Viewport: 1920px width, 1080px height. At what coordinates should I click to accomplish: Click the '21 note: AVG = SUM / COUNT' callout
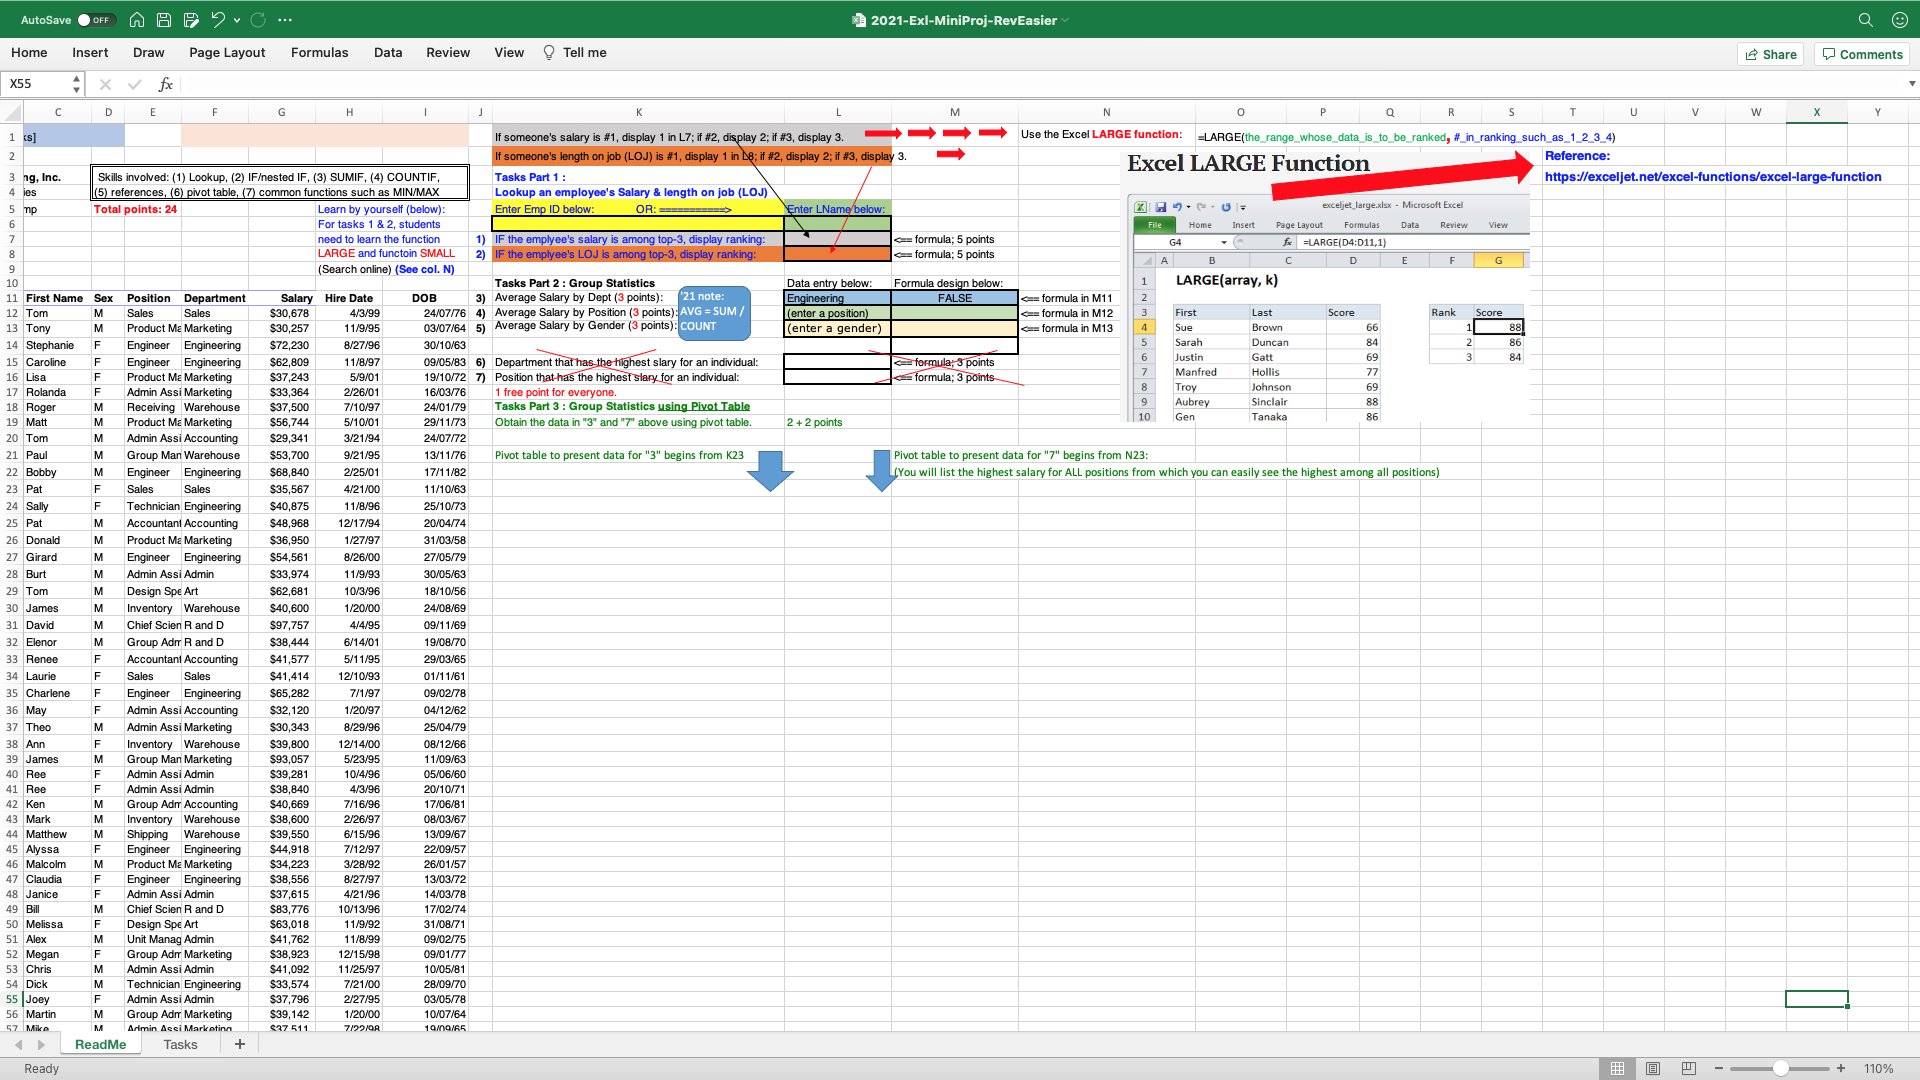click(713, 312)
